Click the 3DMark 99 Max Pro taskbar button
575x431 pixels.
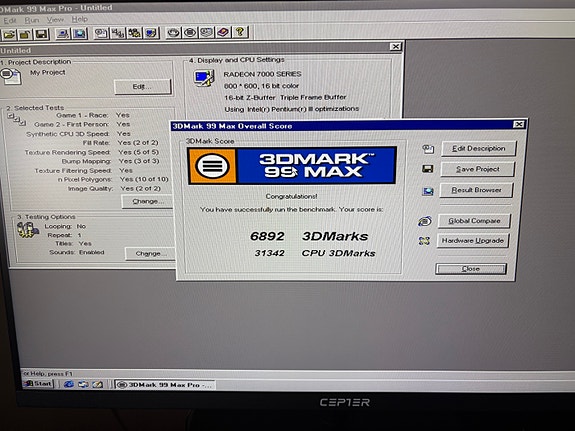click(x=165, y=385)
